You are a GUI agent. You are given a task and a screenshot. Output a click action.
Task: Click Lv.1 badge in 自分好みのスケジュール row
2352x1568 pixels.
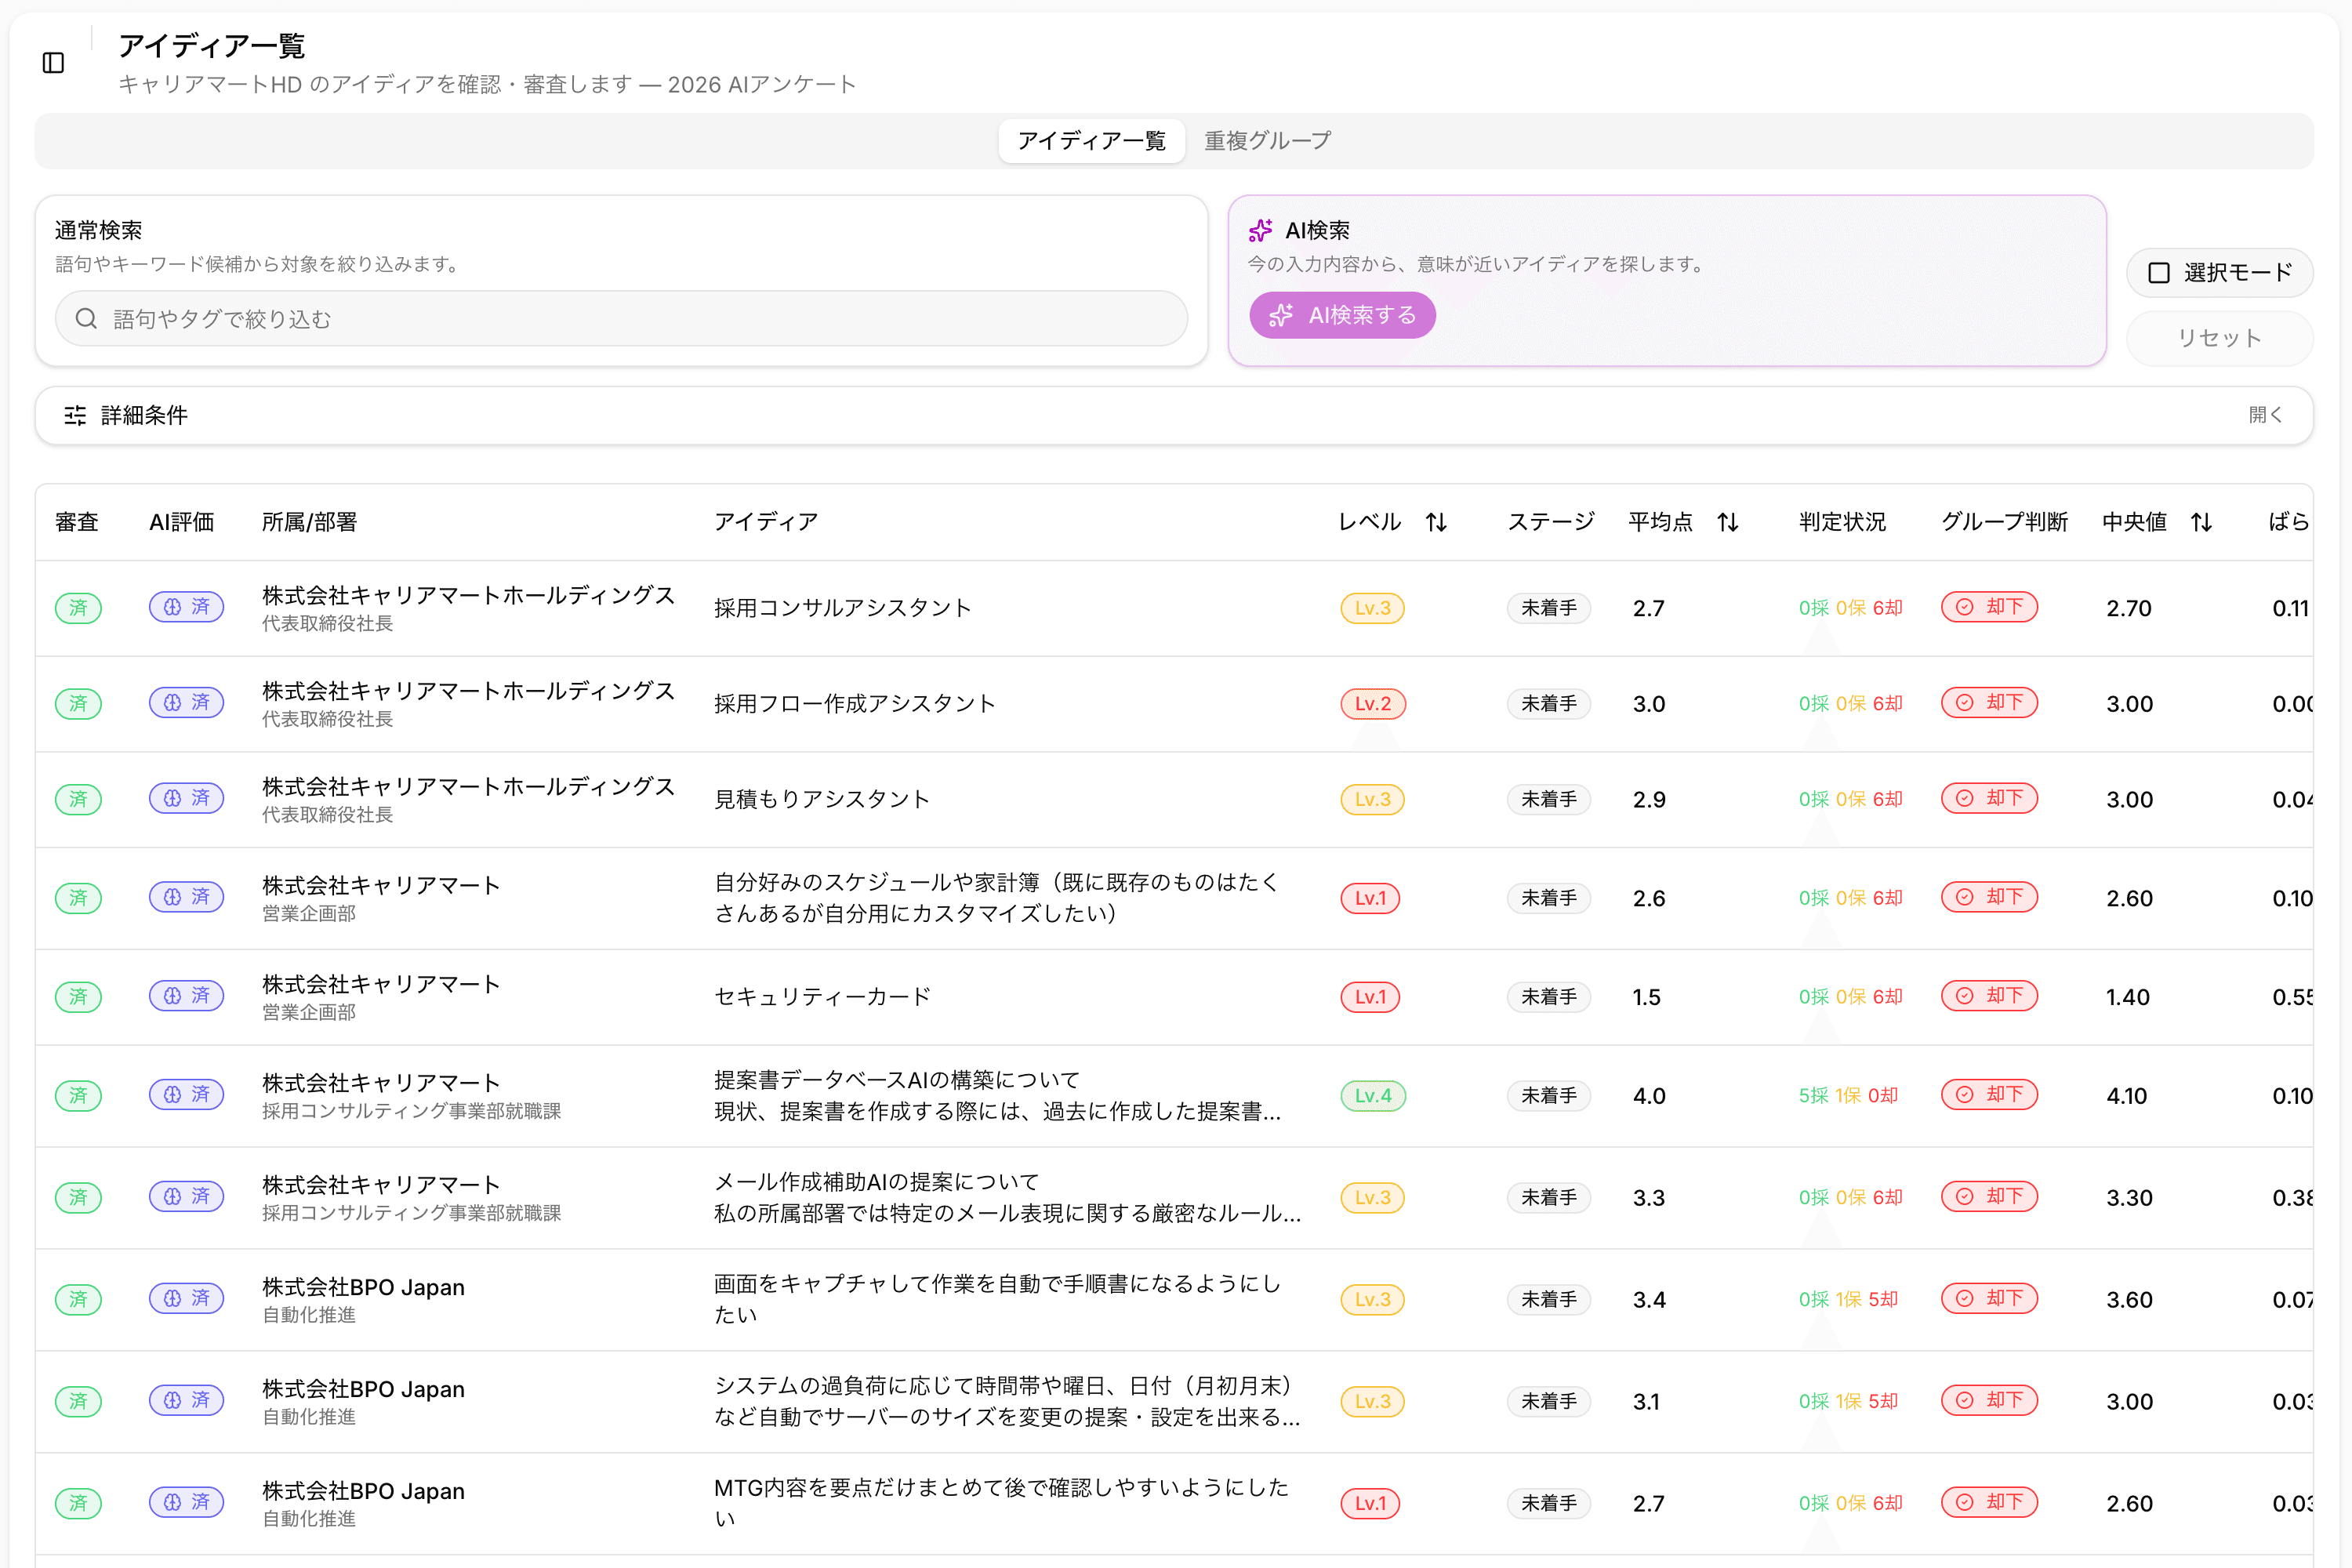(1370, 898)
